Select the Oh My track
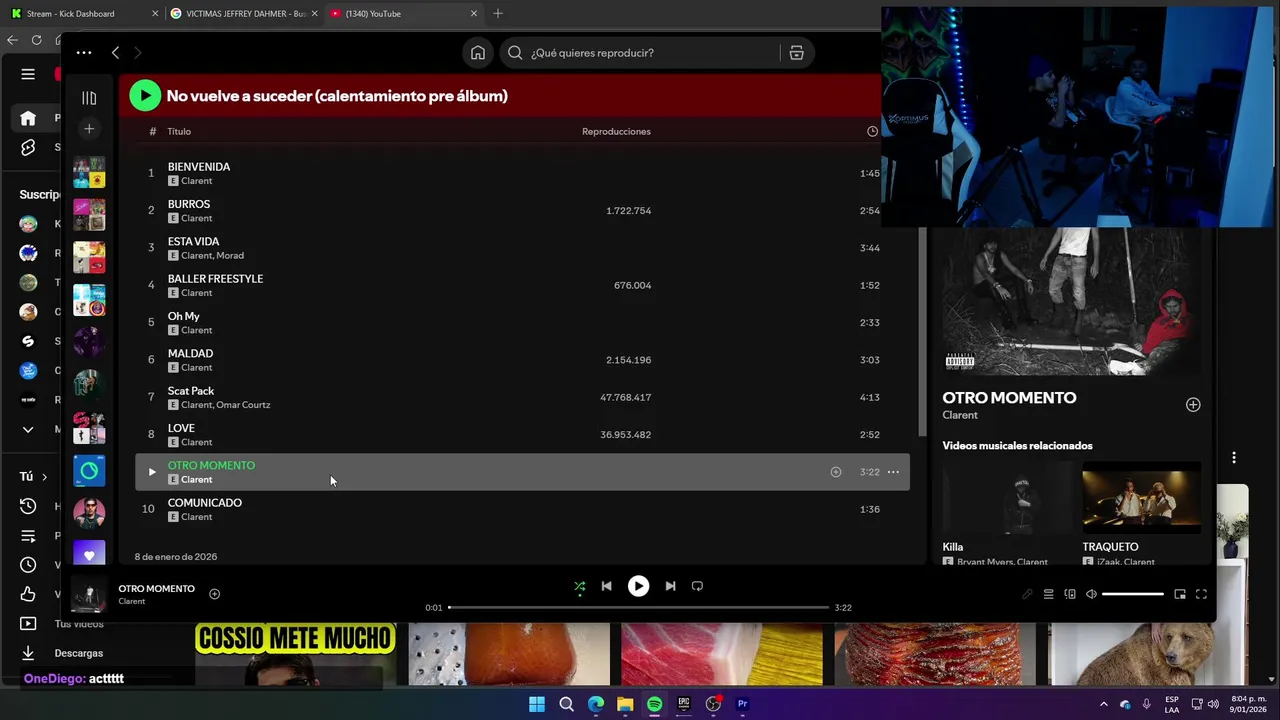Screen dimensions: 1280x720 522,322
